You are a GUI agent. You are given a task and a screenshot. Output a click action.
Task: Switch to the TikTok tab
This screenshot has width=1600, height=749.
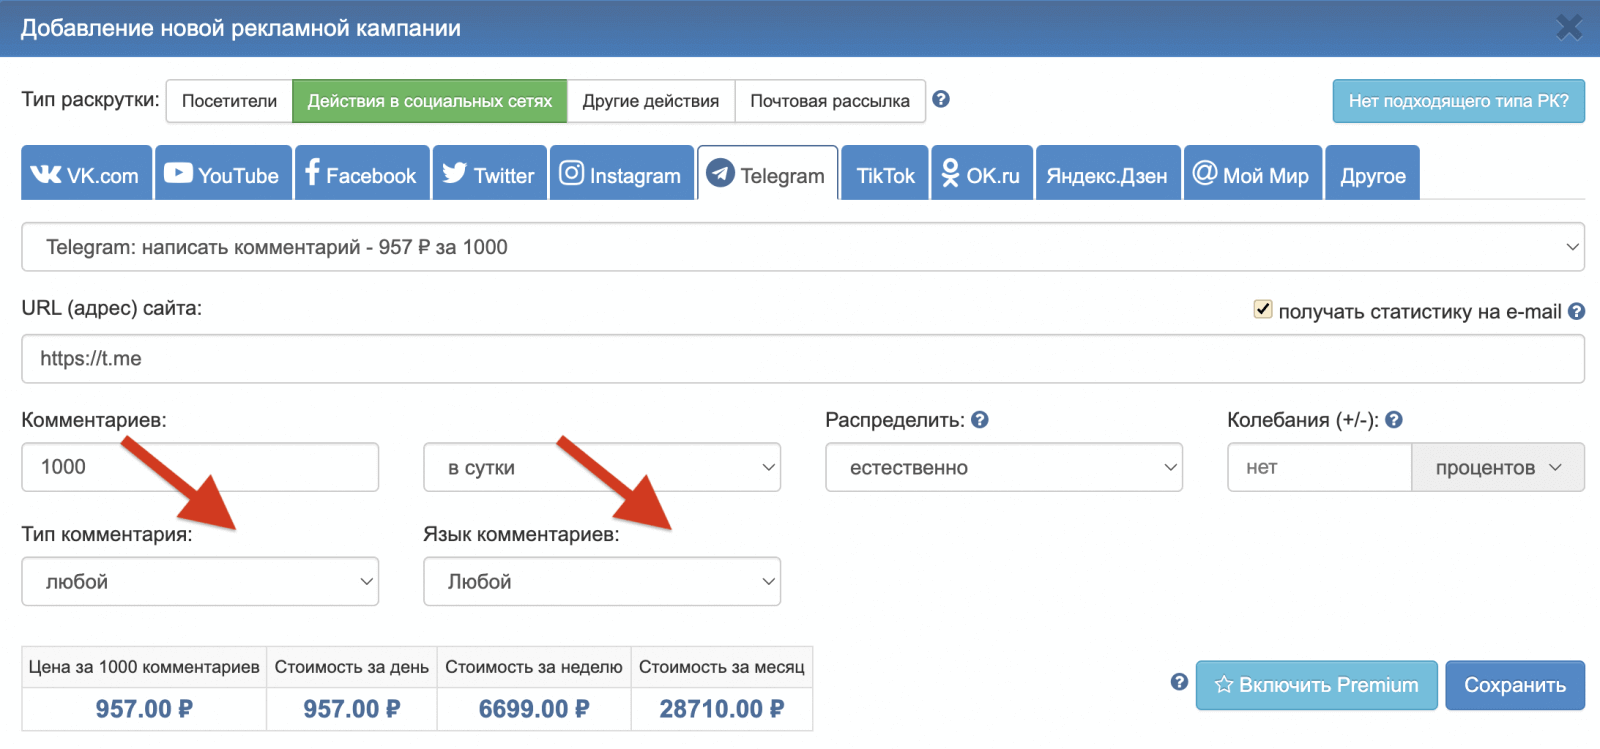click(x=885, y=174)
